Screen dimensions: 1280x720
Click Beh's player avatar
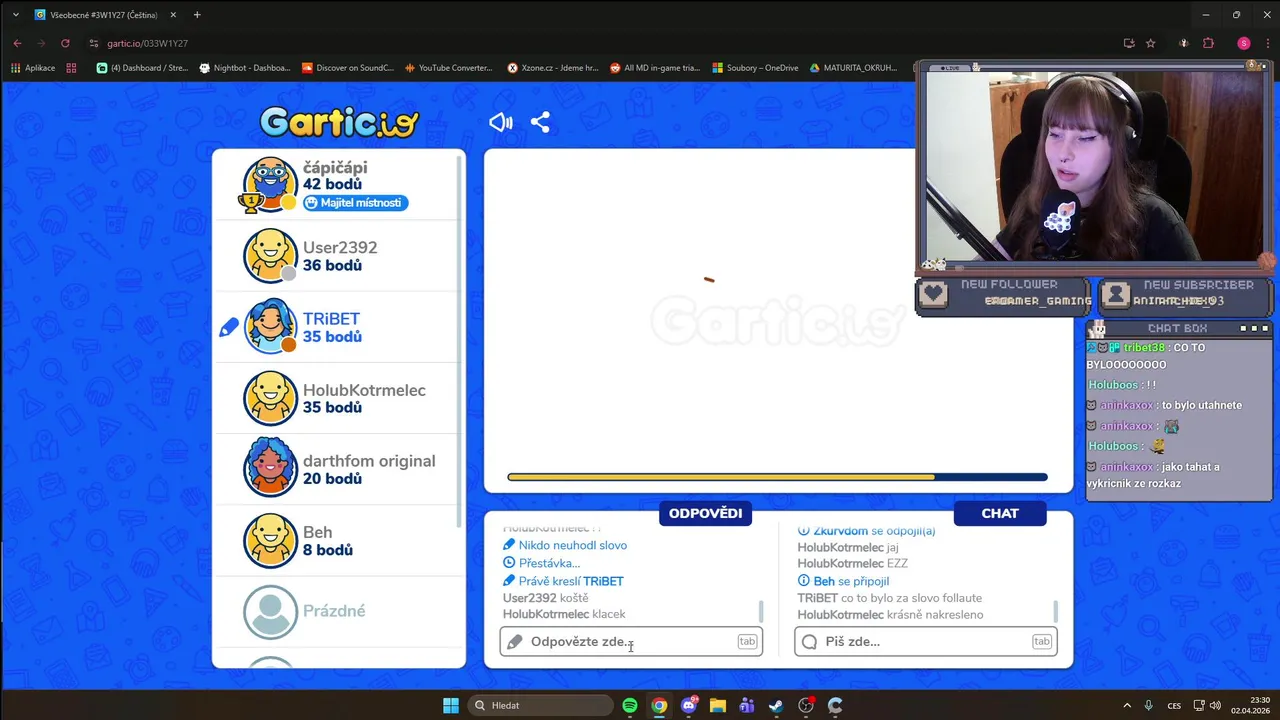coord(270,540)
